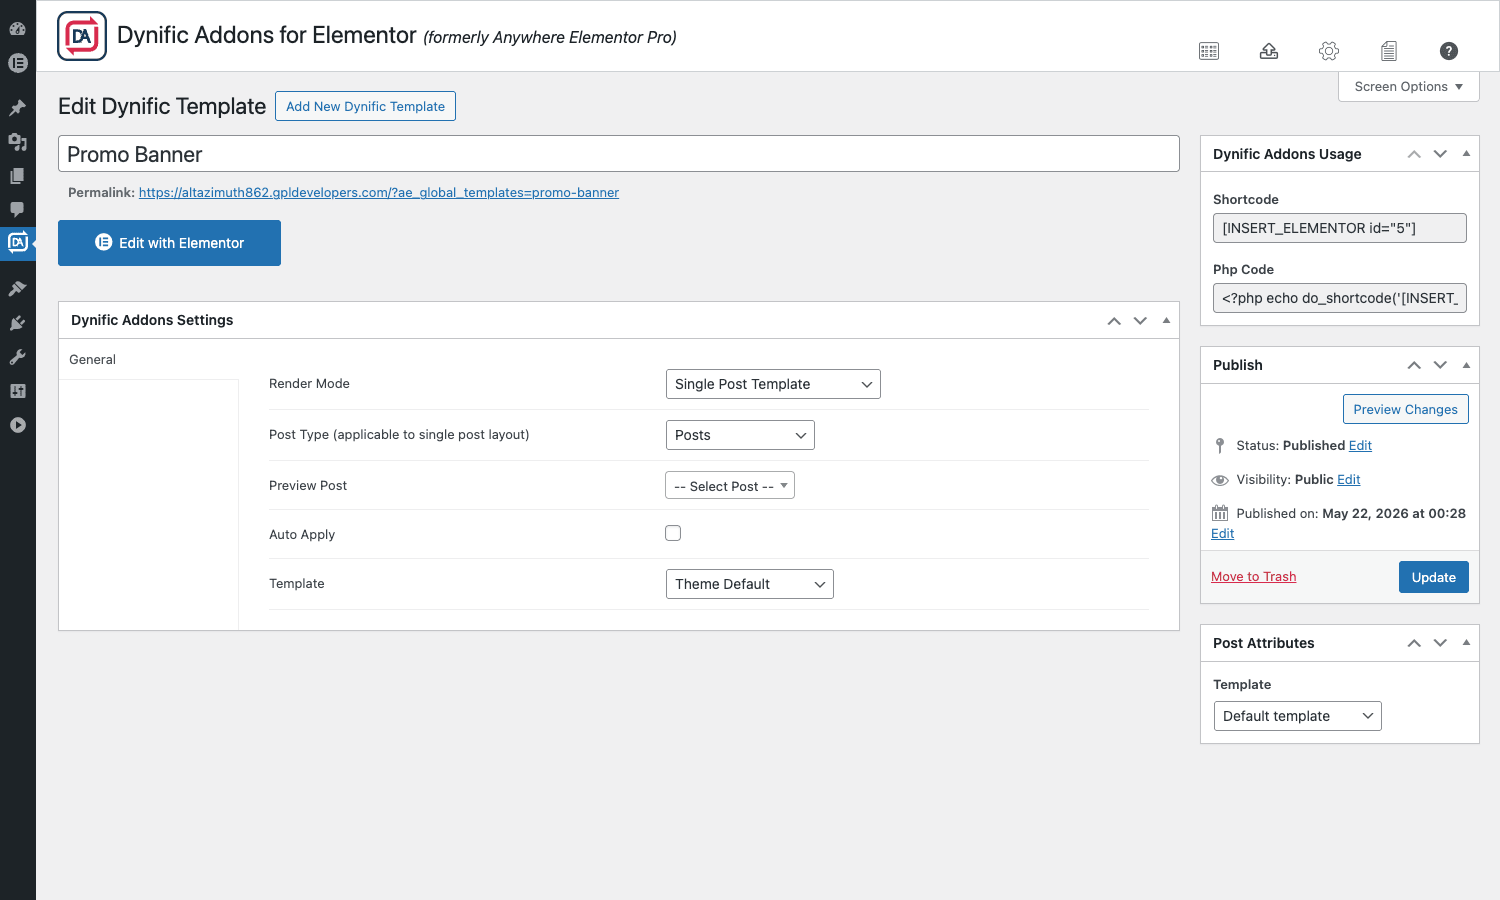Click the Promo Banner title field
Screen dimensions: 1500x900
(619, 154)
